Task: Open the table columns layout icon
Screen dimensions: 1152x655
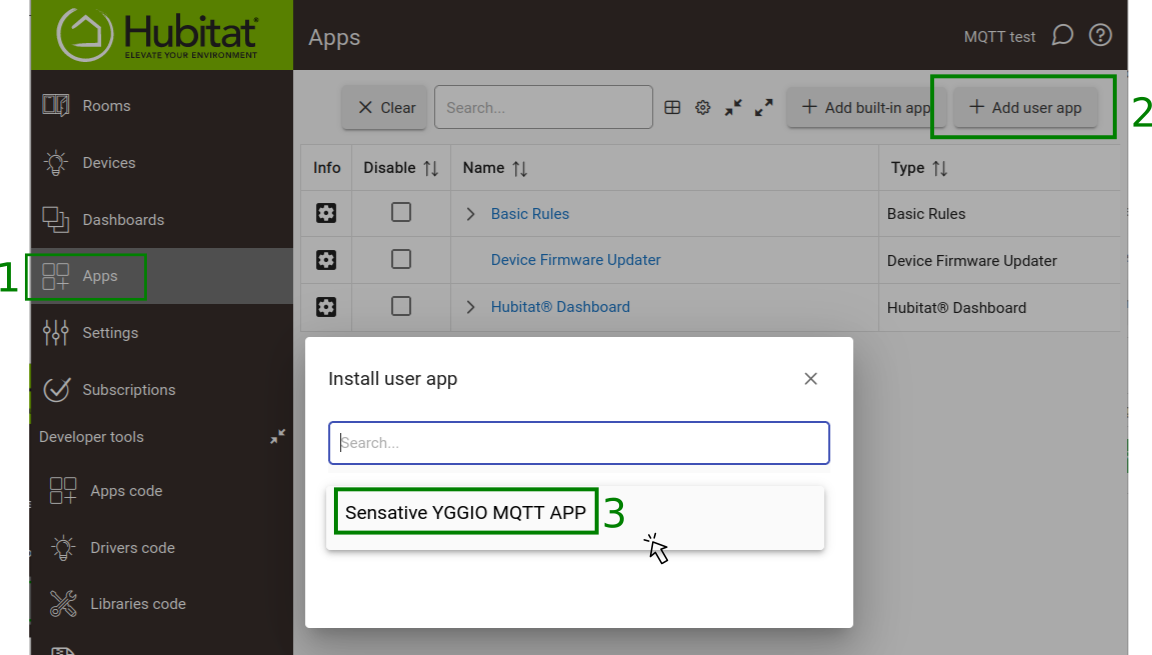Action: (x=672, y=107)
